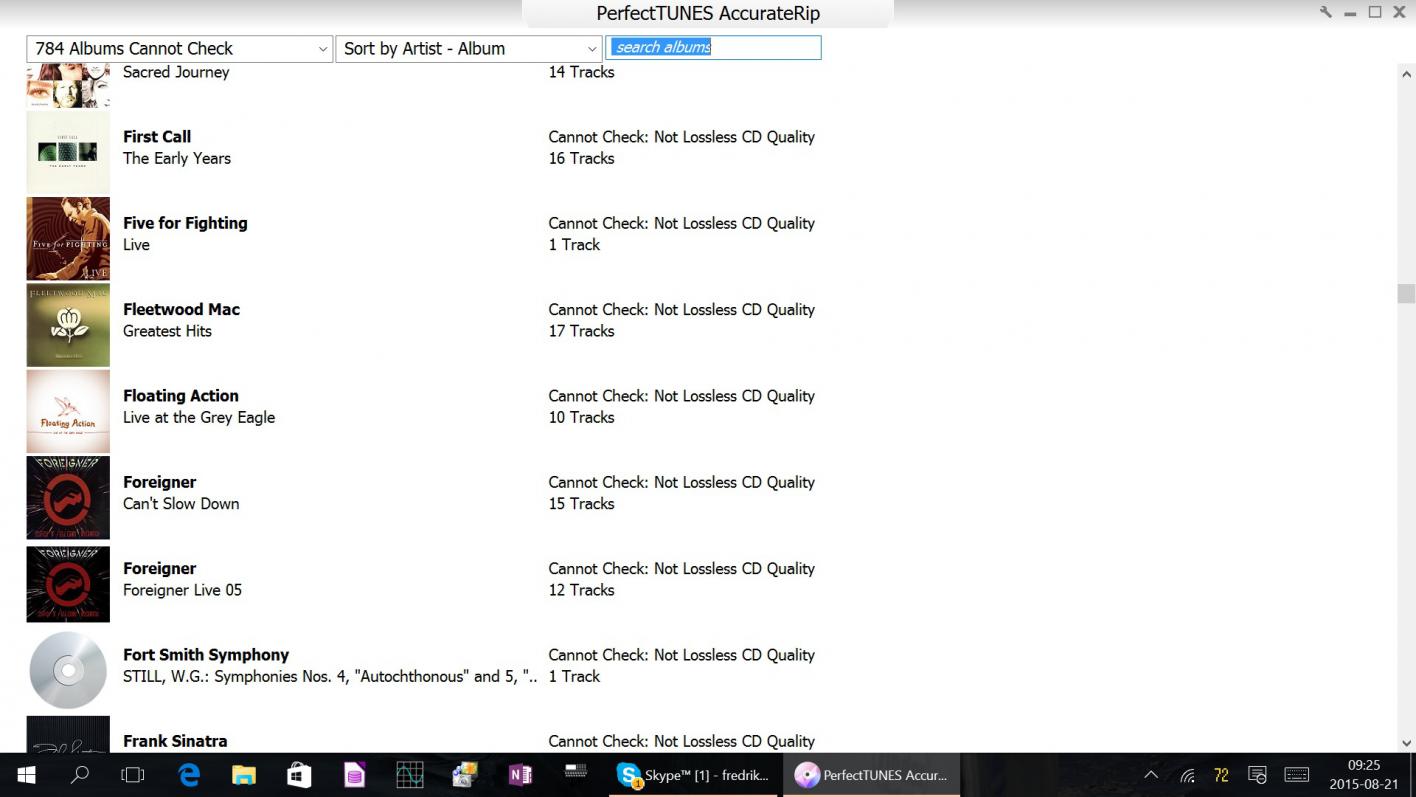Click the Greatest Hits album title

[167, 331]
